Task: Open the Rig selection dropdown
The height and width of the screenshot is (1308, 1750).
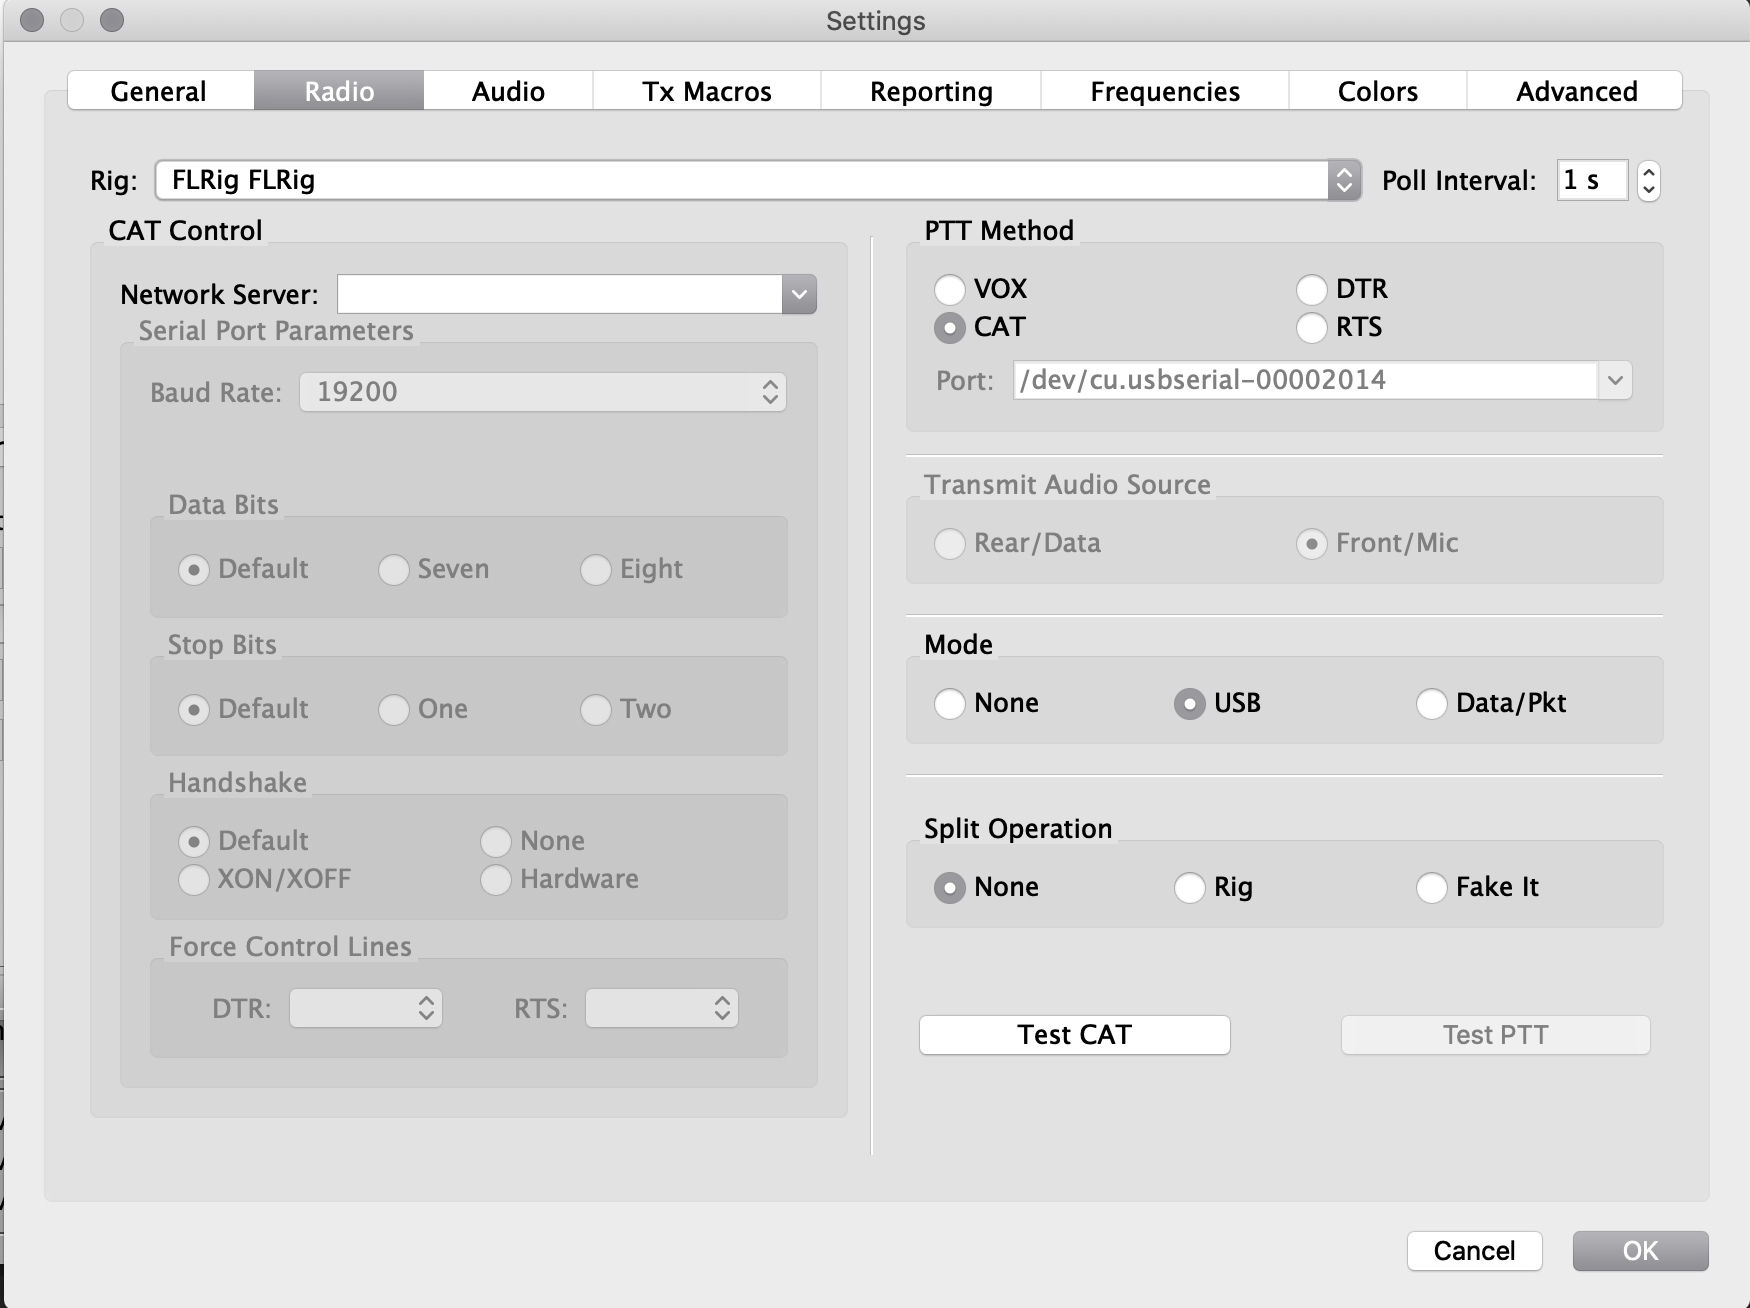Action: pos(758,180)
